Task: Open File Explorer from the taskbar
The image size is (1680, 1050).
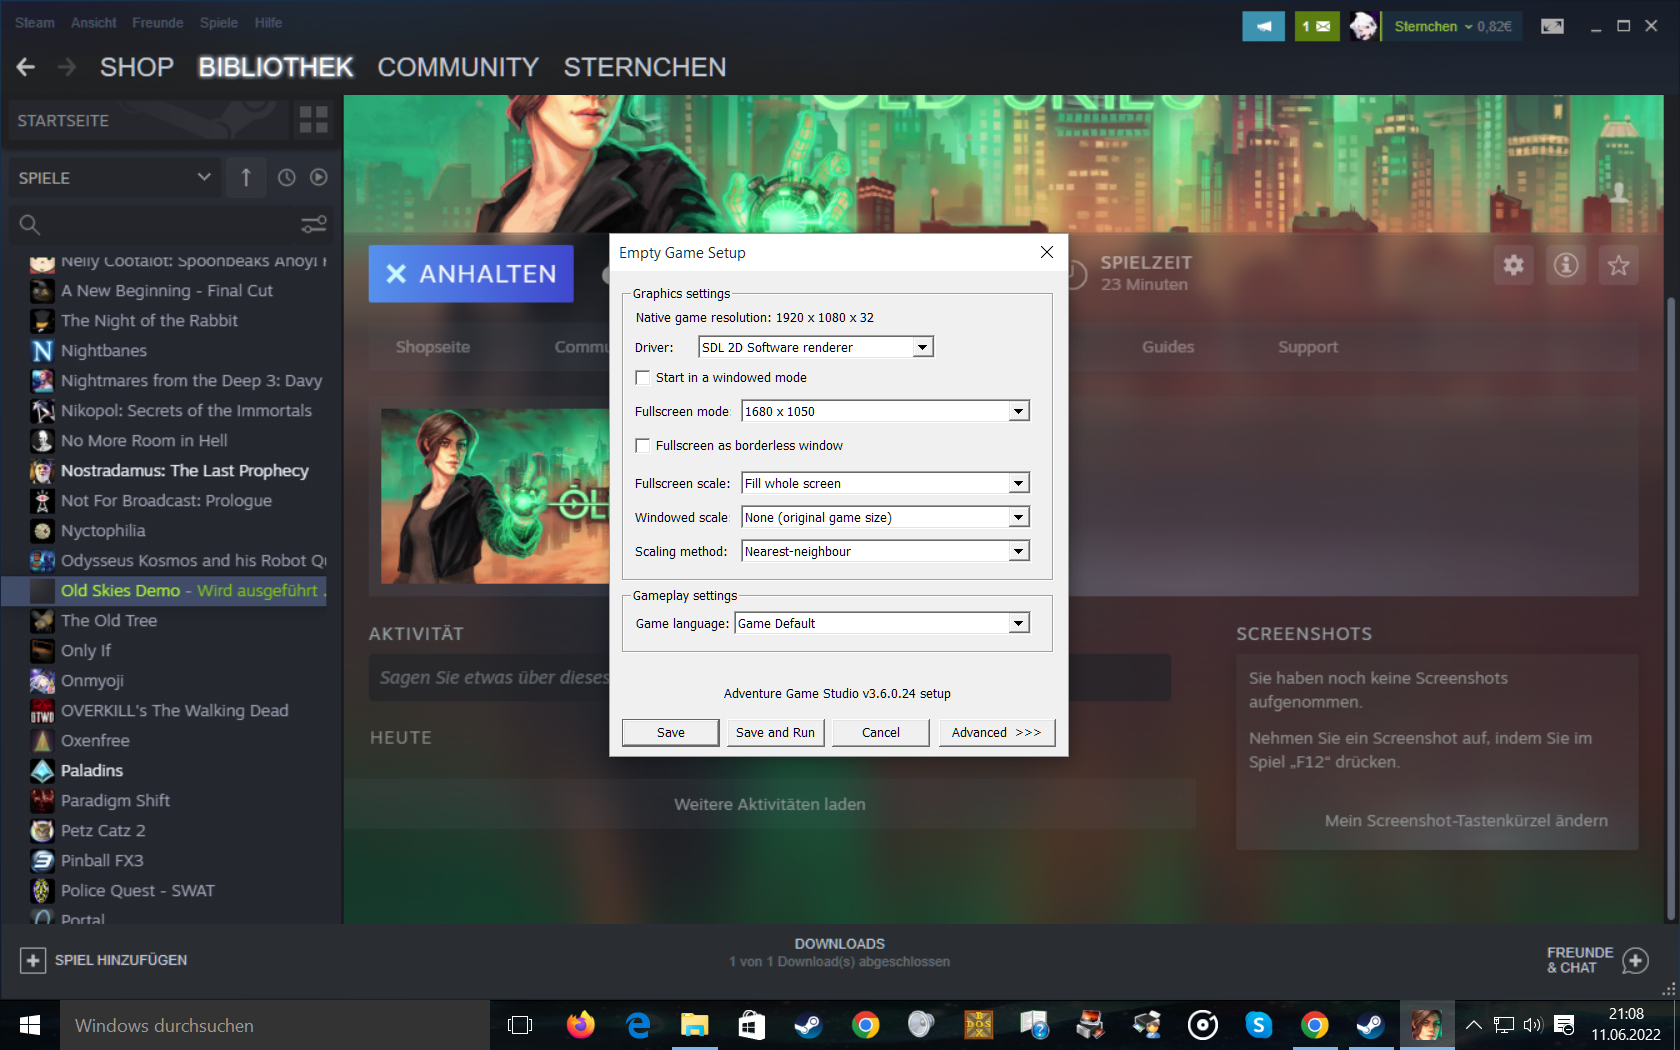Action: pyautogui.click(x=694, y=1025)
